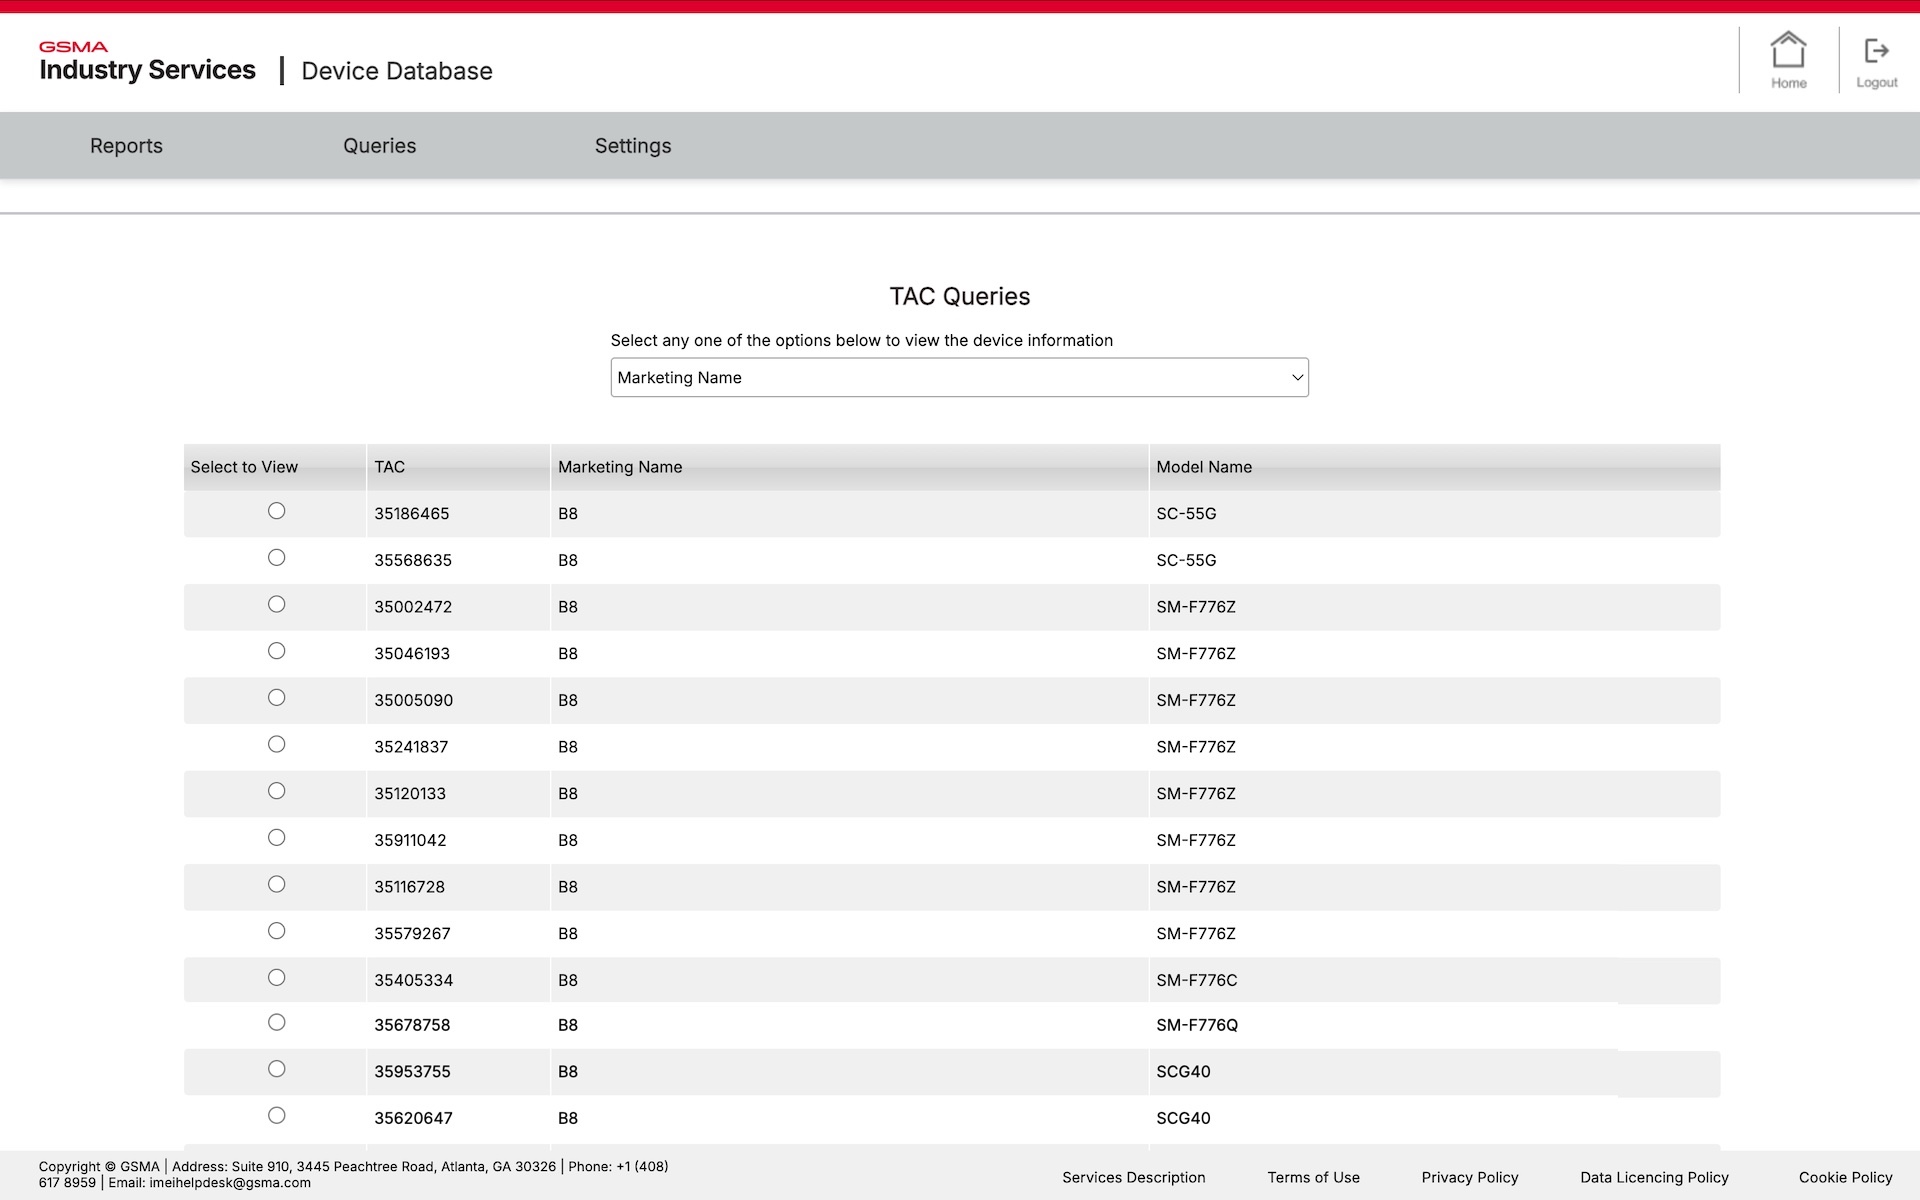
Task: Click the Marketing Name column header
Action: tap(620, 467)
